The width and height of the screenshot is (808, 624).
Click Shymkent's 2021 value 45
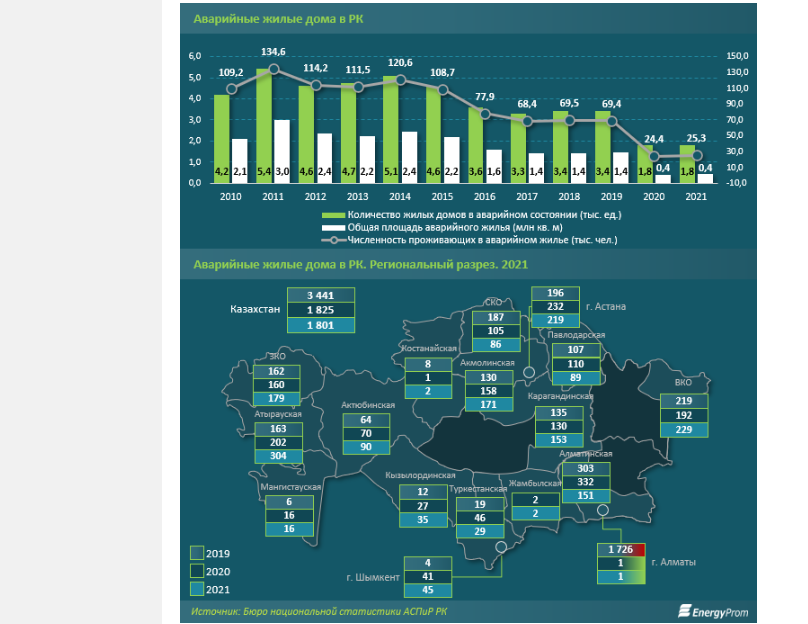click(x=428, y=590)
